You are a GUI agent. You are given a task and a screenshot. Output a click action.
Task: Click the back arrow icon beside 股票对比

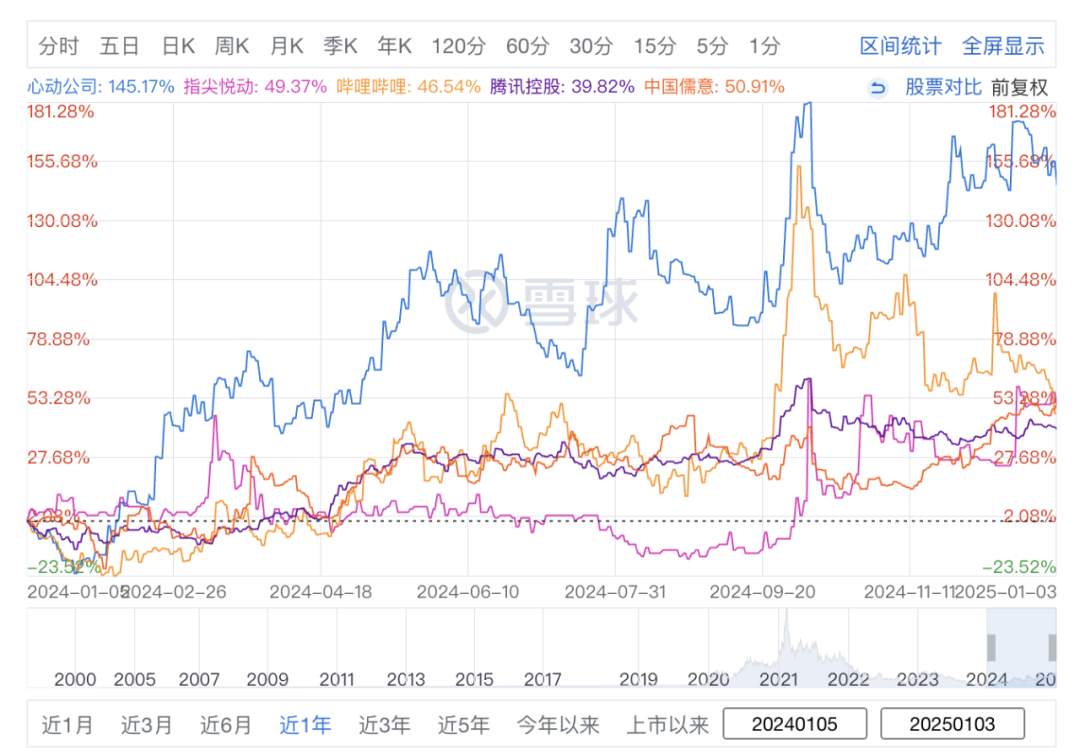[878, 87]
